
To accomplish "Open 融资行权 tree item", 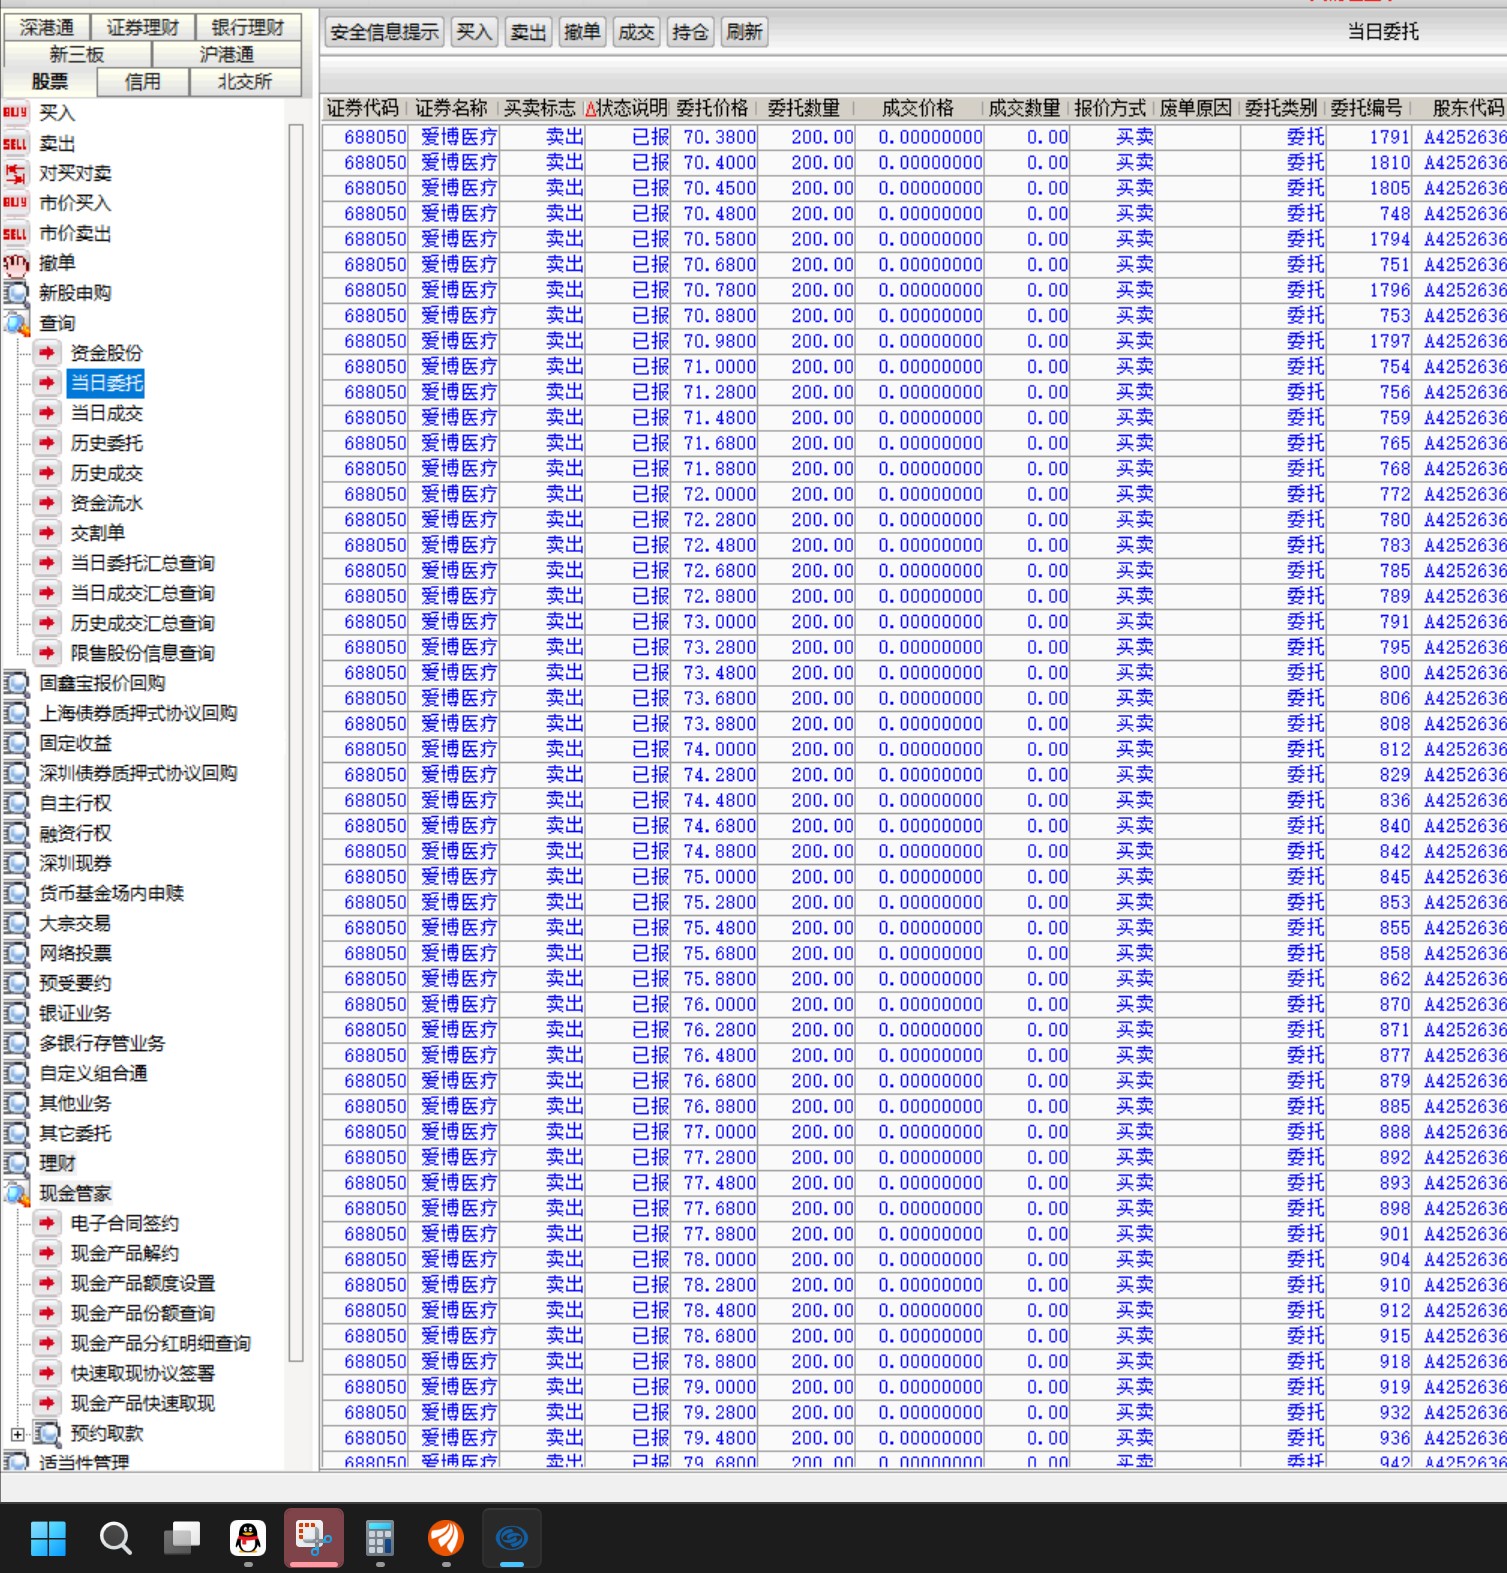I will pos(75,833).
